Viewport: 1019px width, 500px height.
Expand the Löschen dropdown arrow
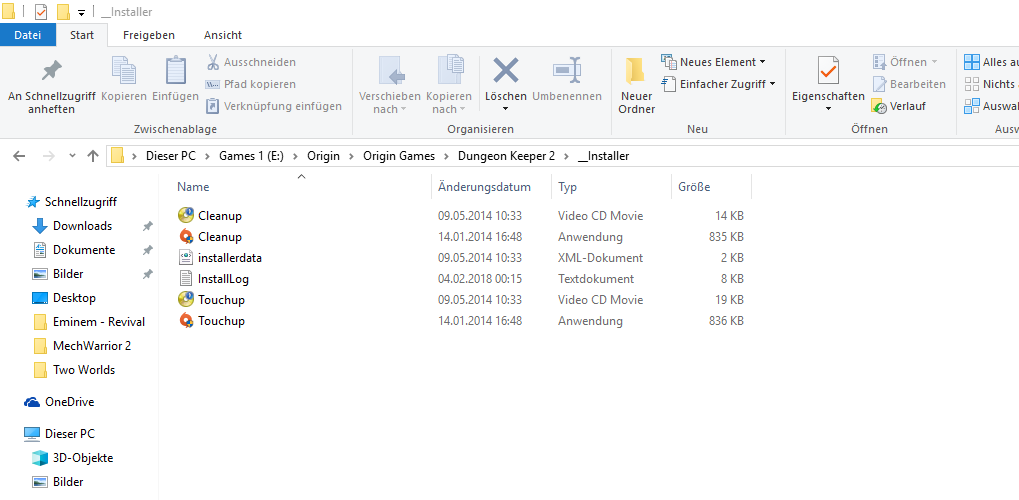[506, 109]
